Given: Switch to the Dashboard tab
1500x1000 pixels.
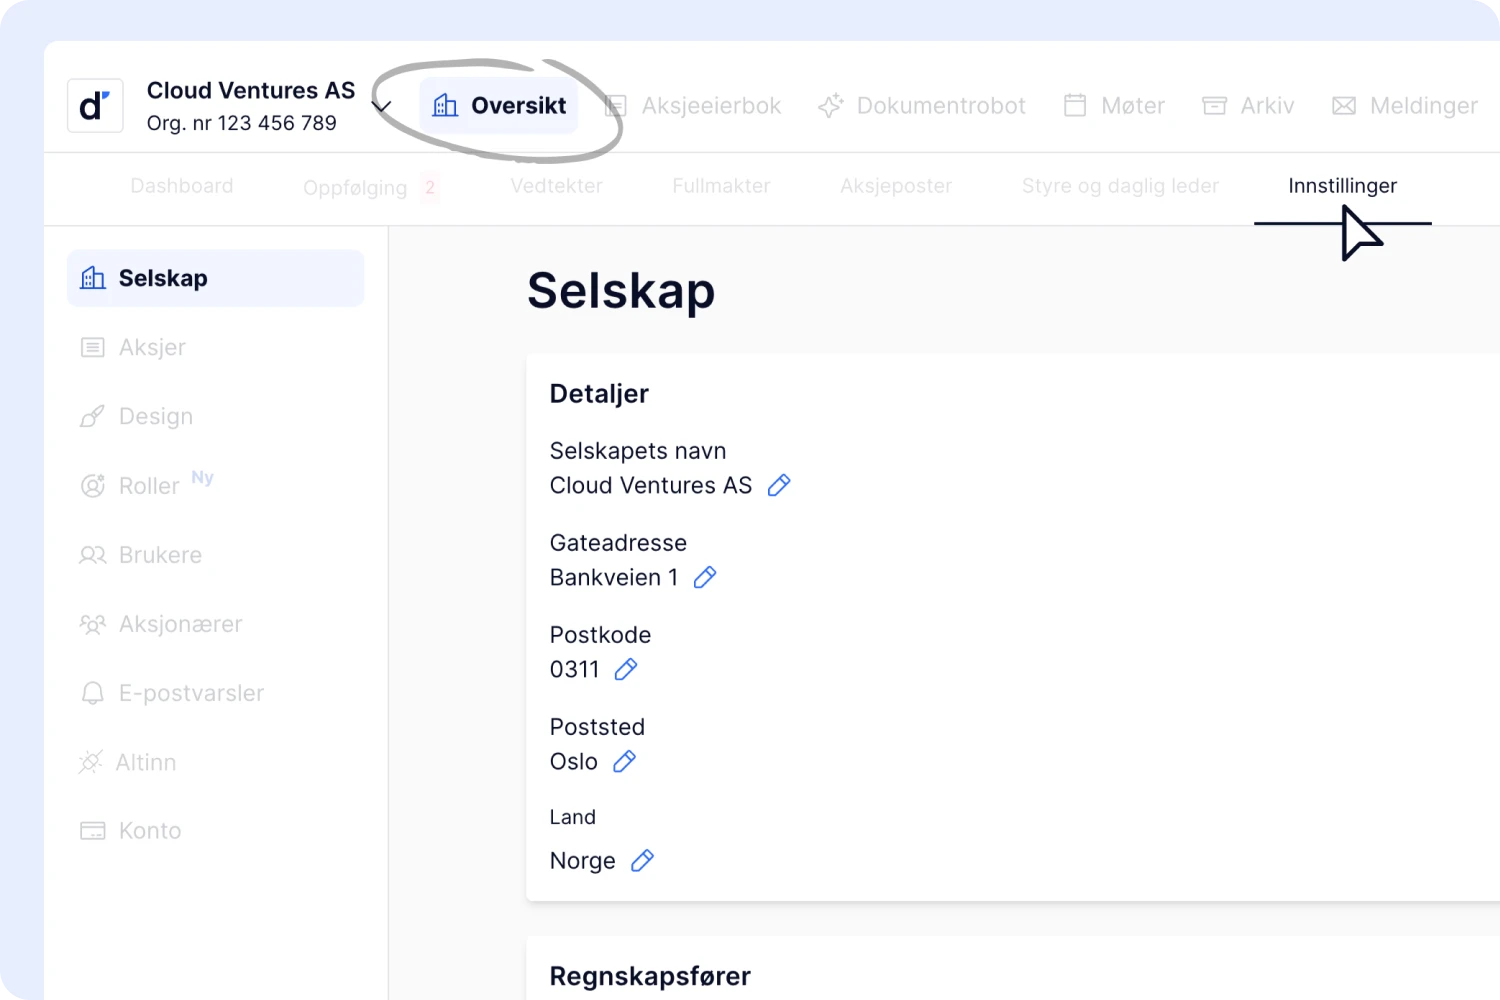Looking at the screenshot, I should (x=182, y=186).
